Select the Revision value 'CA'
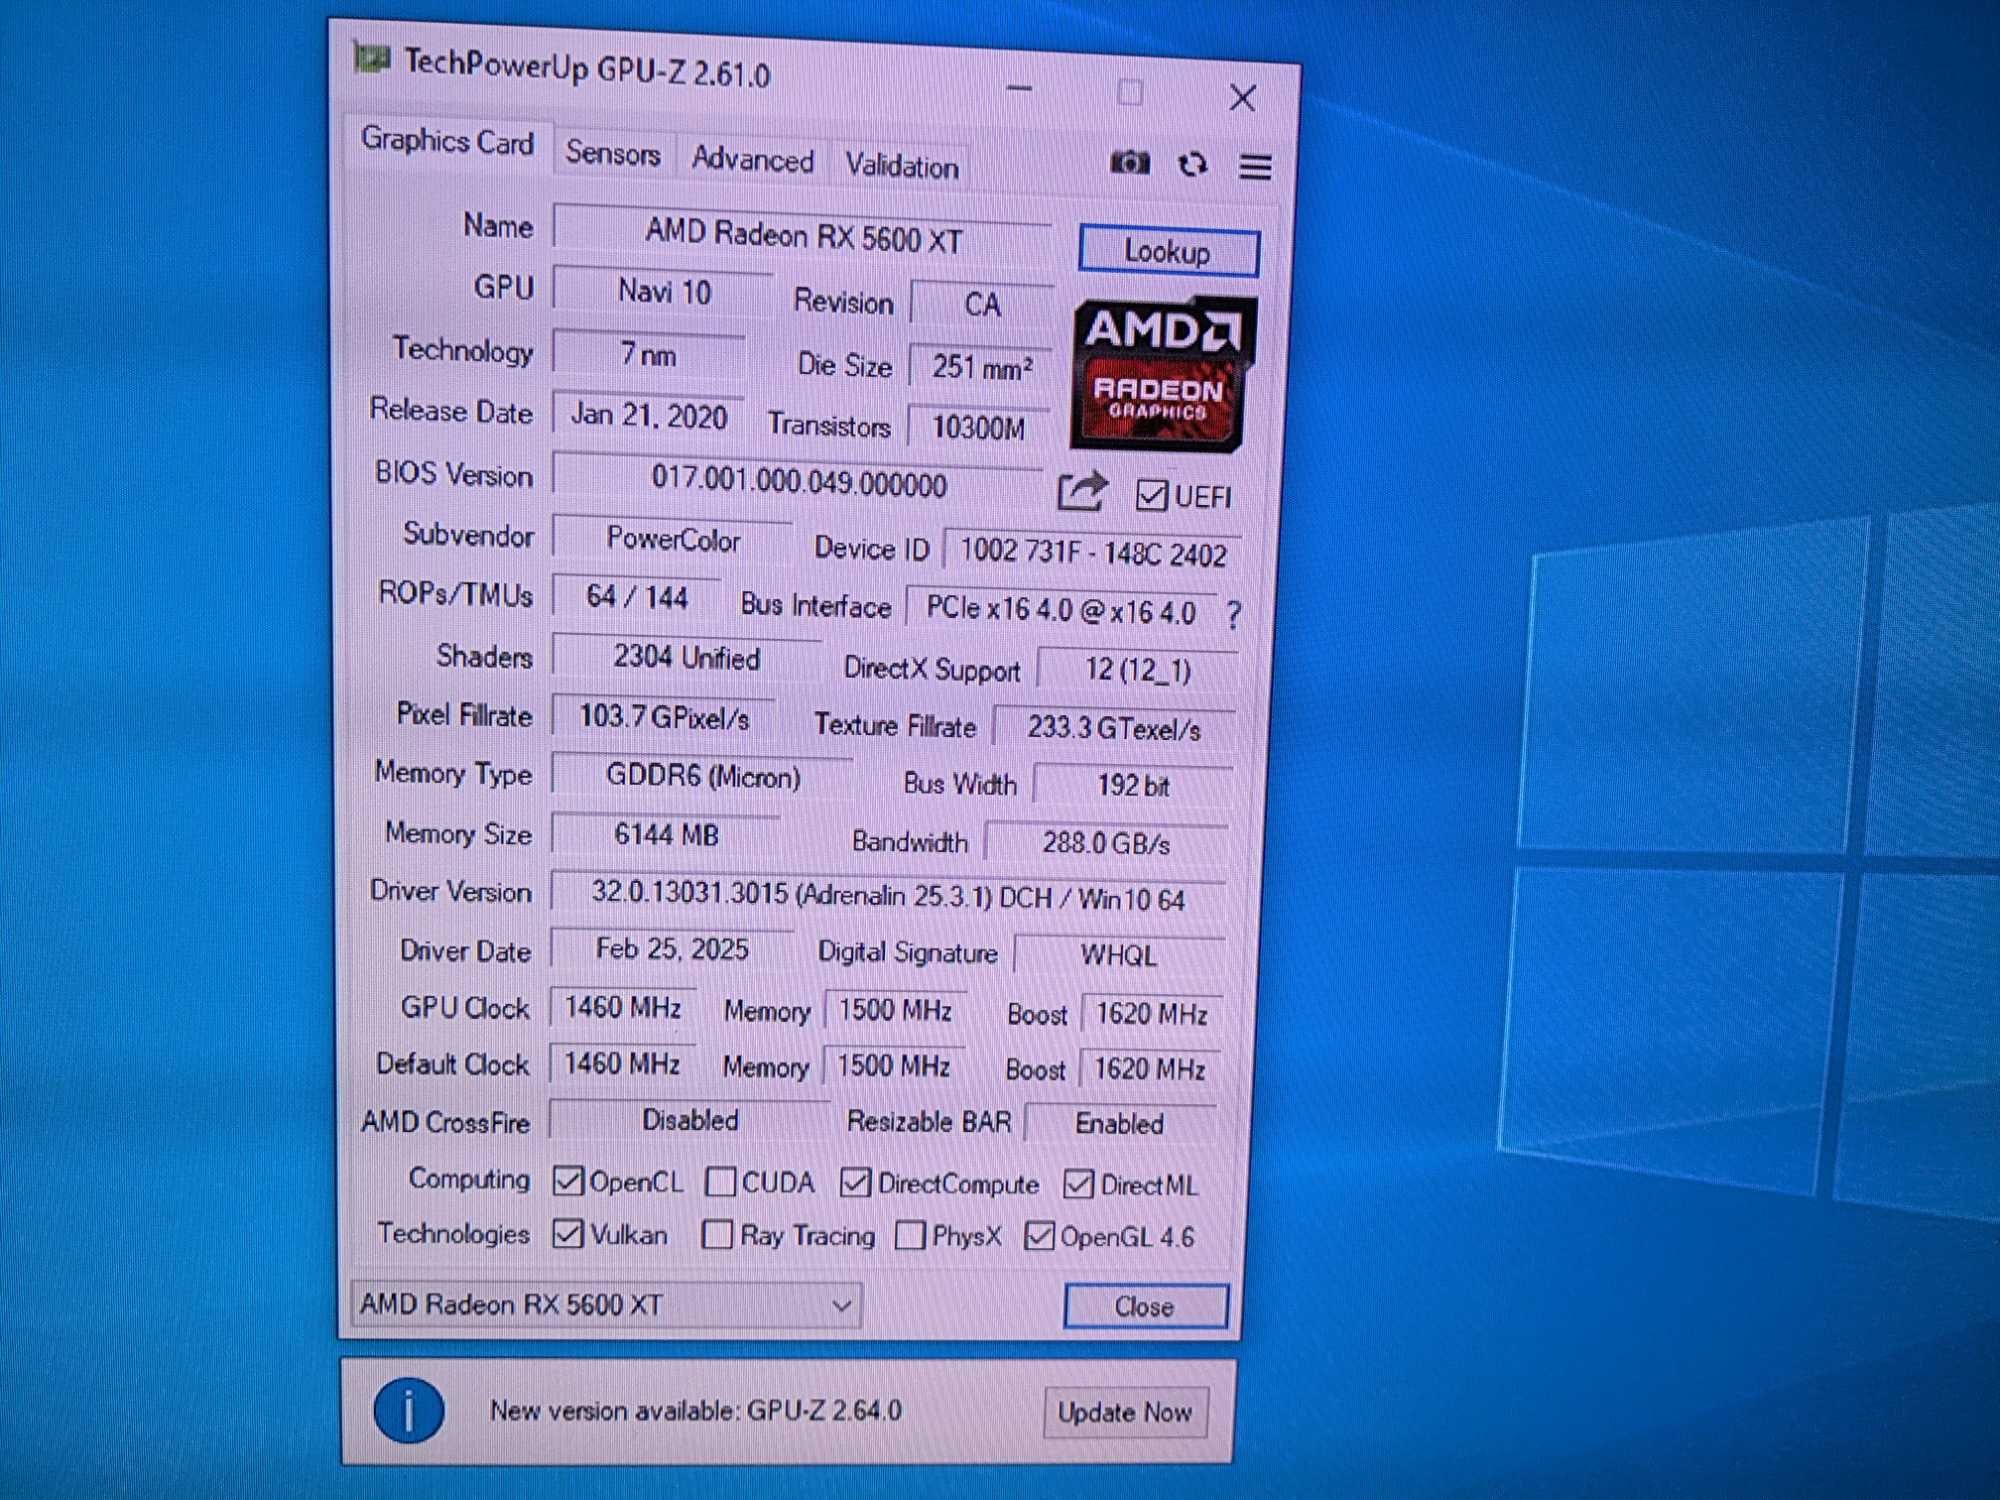Screen dimensions: 2000x1500 coord(982,304)
